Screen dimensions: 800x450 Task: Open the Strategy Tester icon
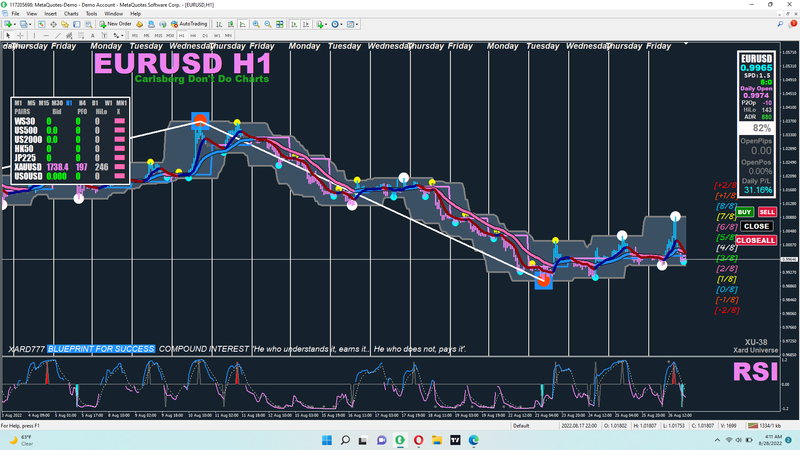coord(88,24)
